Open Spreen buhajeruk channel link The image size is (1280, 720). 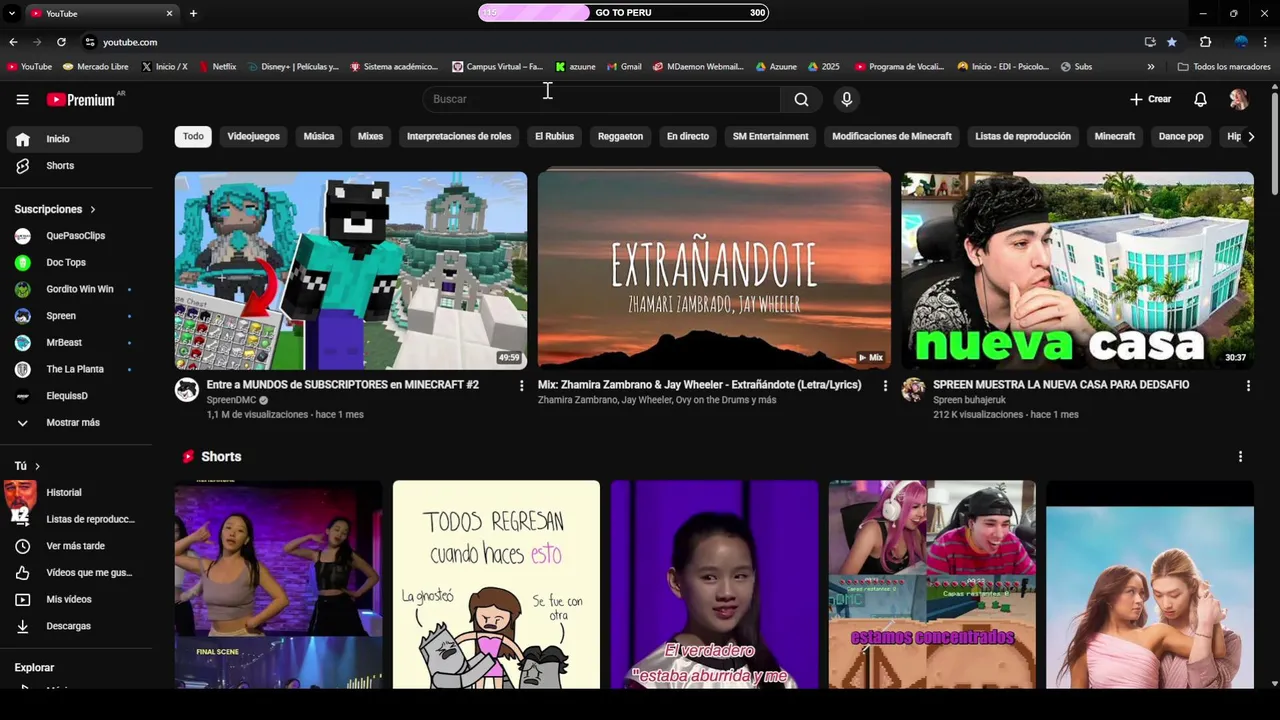point(969,400)
